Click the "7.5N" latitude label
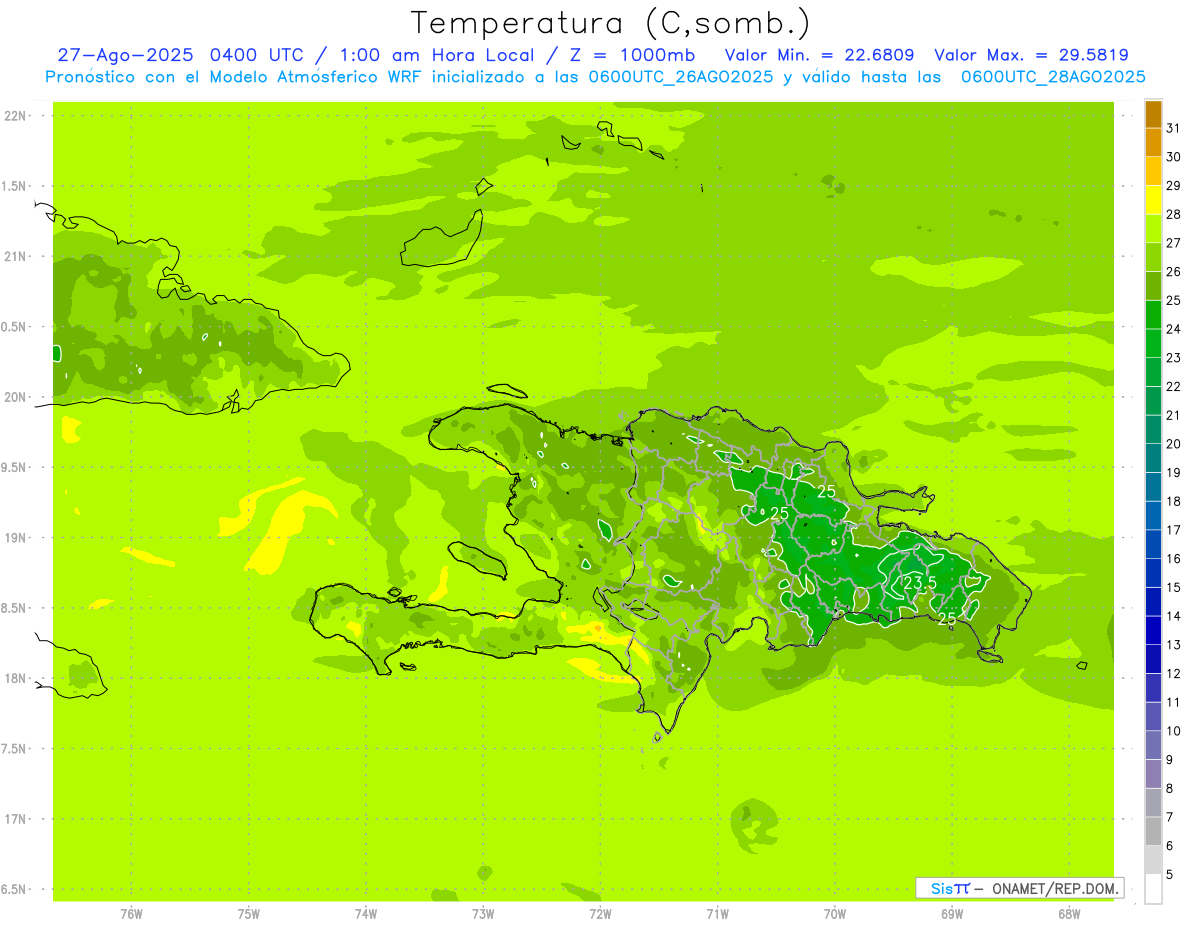 pos(14,748)
